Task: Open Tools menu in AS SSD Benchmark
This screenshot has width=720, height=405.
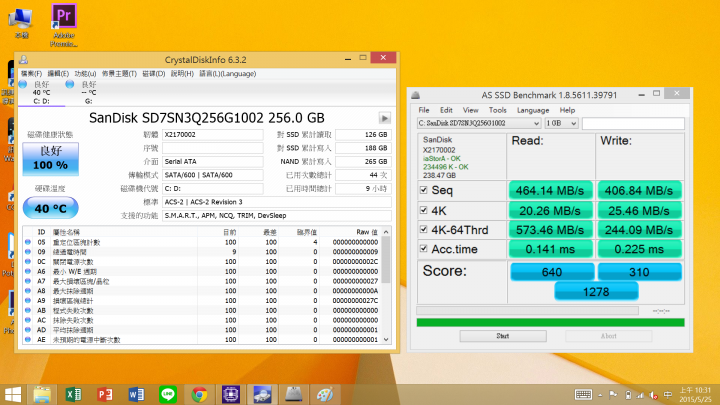Action: [x=497, y=110]
